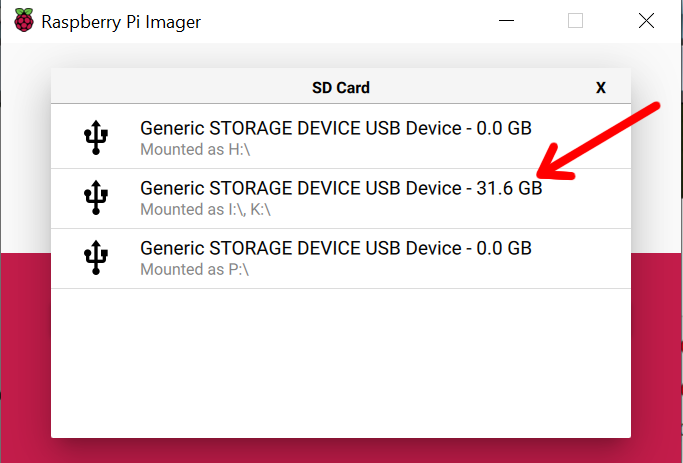Click the 'Mounted as H:\' subtitle
The image size is (683, 463).
pos(195,149)
